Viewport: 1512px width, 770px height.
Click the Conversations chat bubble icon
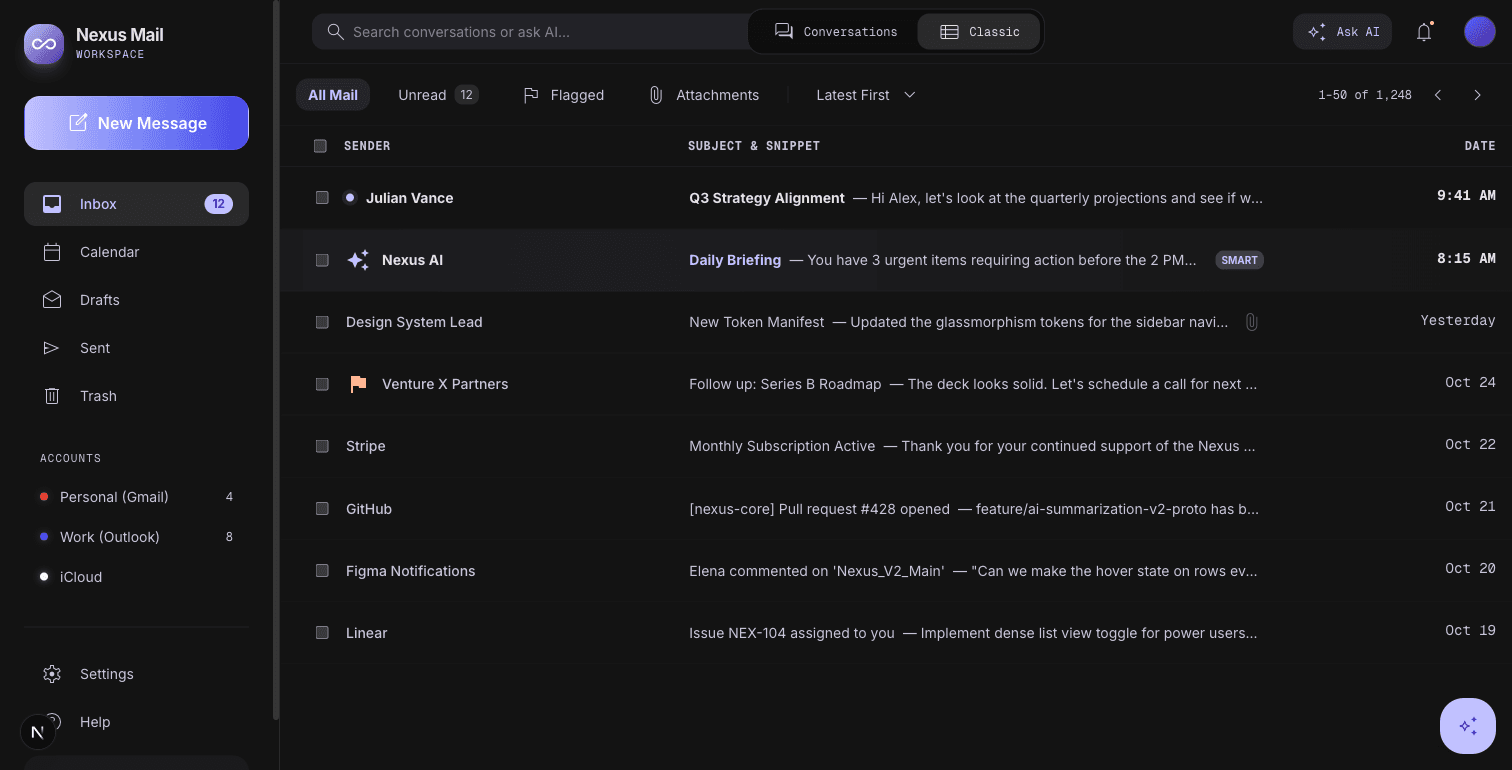(784, 32)
